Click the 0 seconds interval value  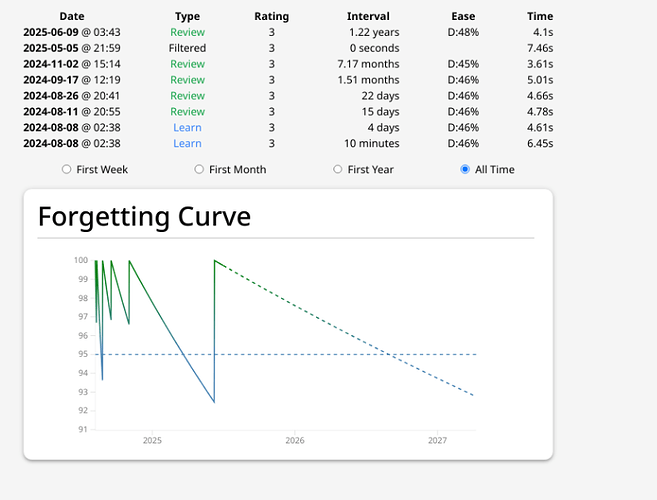[375, 48]
